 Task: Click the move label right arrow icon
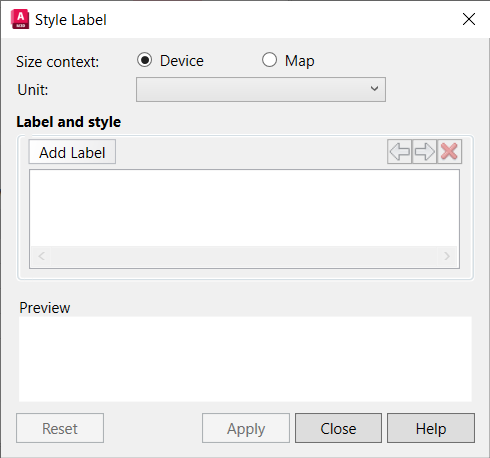(424, 152)
